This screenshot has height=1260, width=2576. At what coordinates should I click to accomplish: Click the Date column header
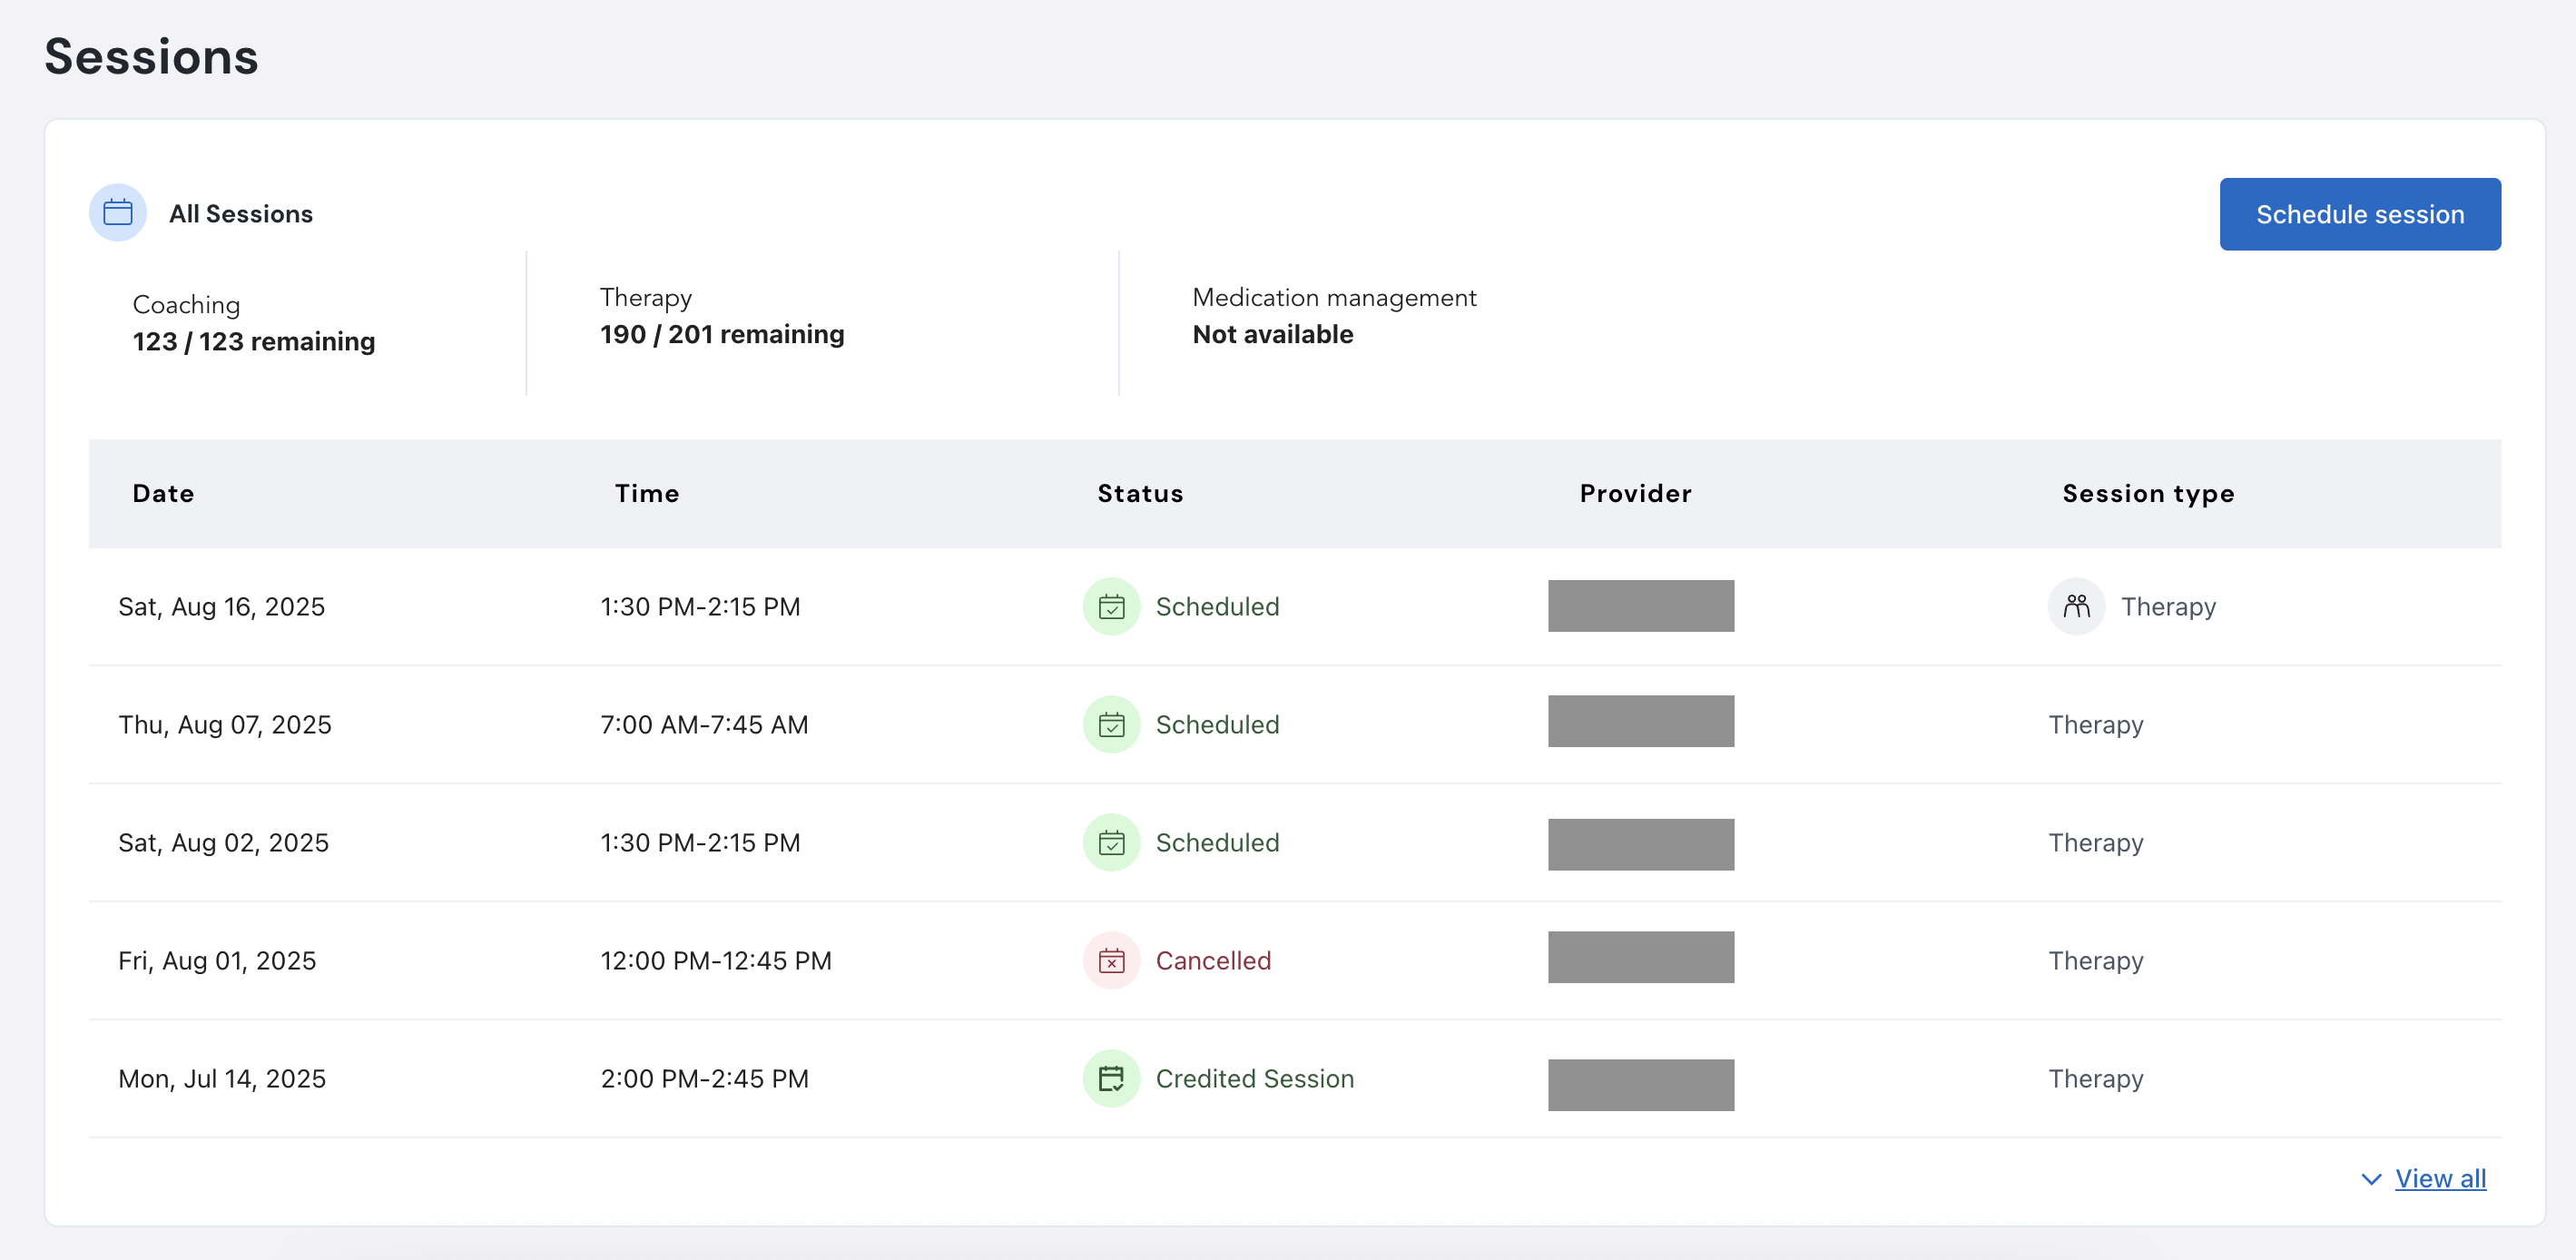164,494
